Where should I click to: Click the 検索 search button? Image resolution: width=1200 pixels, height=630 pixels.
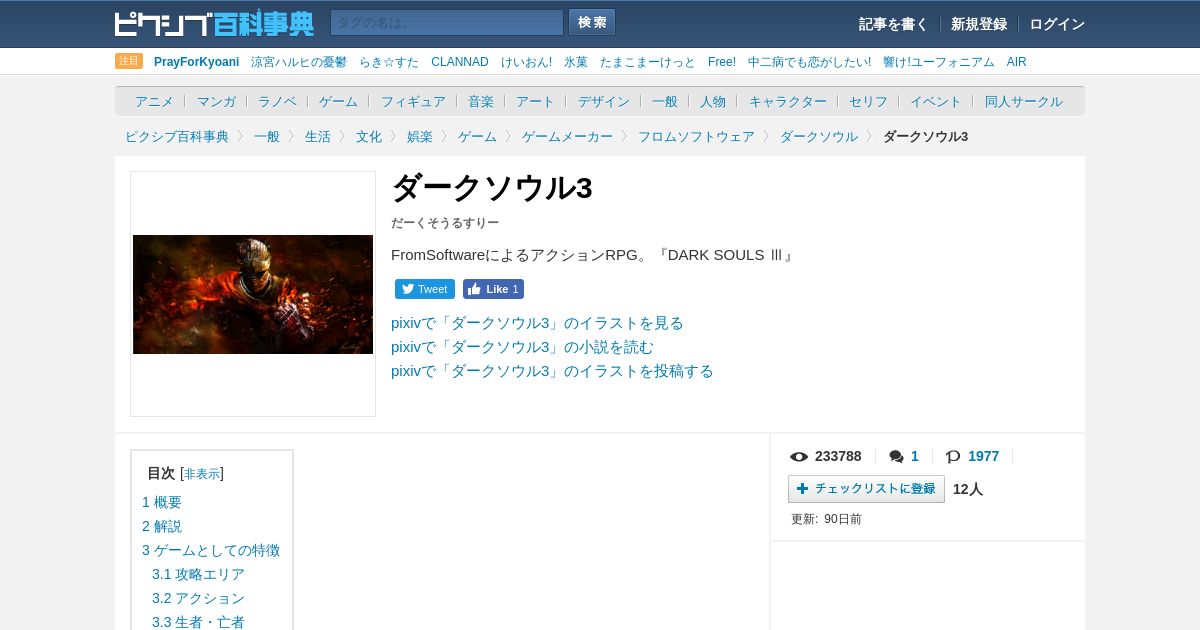pos(592,22)
